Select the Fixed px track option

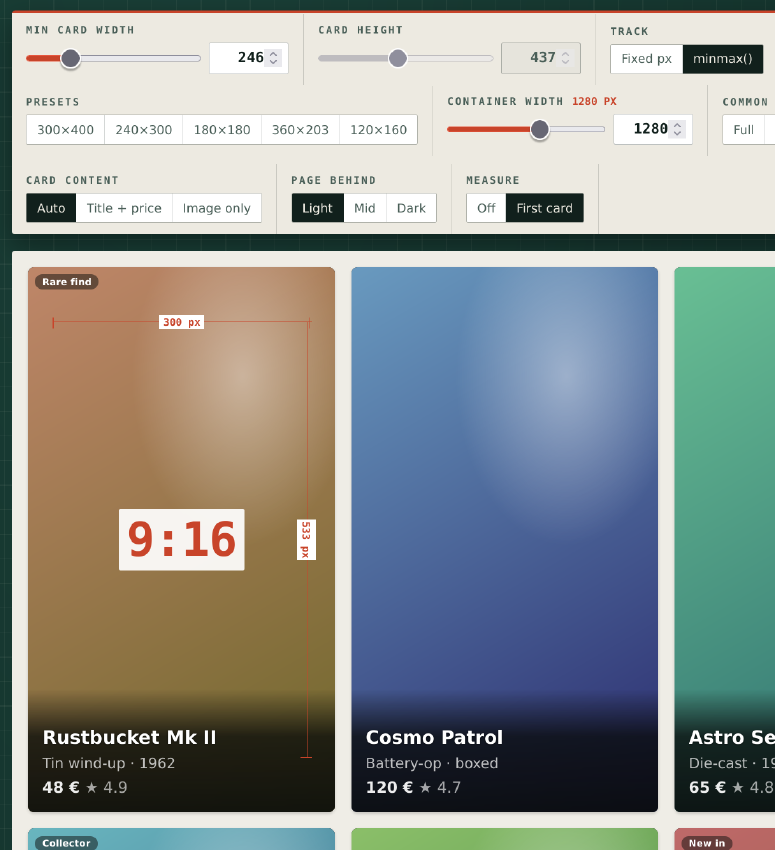coord(646,59)
